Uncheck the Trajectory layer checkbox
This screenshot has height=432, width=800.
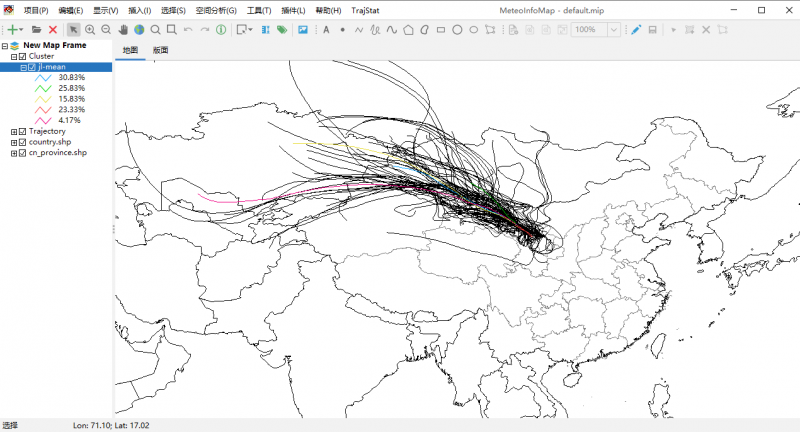(x=22, y=131)
